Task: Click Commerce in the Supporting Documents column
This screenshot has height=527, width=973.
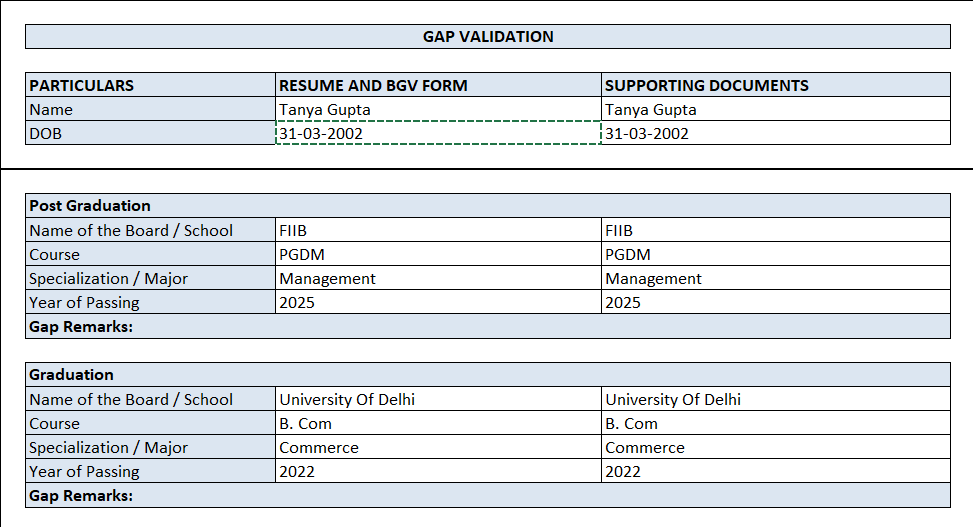Action: (775, 448)
